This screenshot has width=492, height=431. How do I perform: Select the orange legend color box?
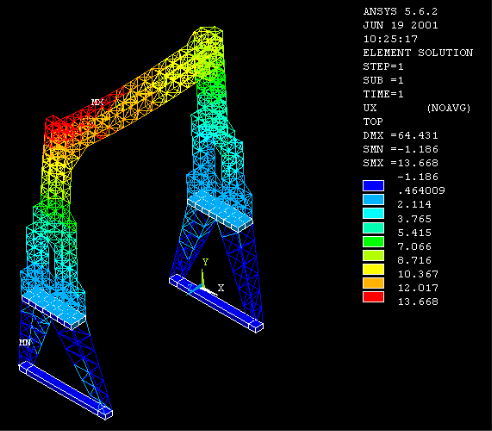(373, 283)
